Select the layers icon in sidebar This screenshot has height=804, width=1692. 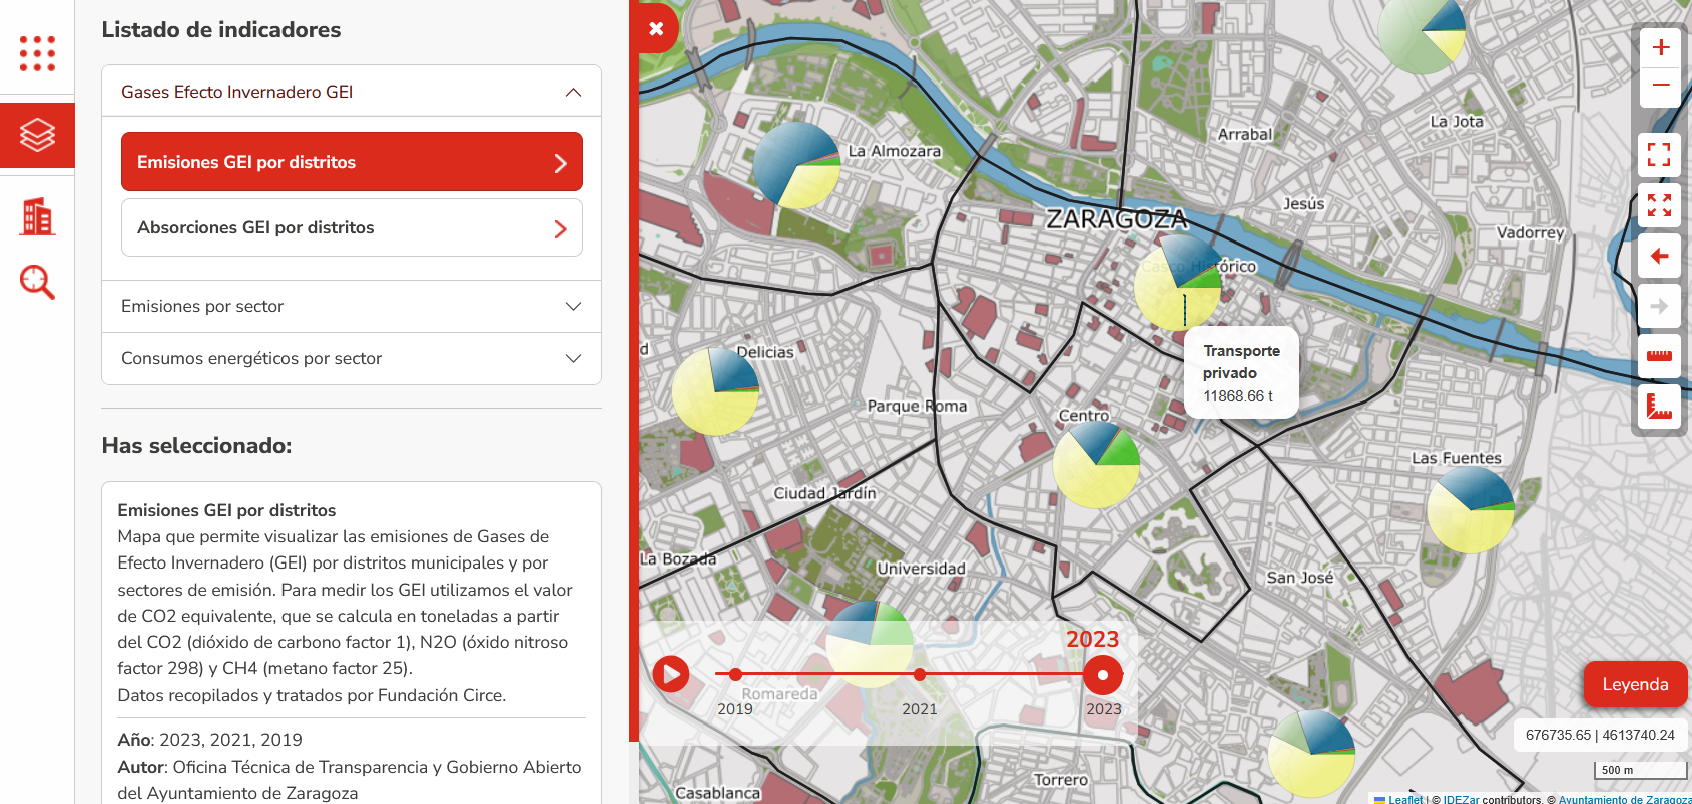click(x=37, y=135)
